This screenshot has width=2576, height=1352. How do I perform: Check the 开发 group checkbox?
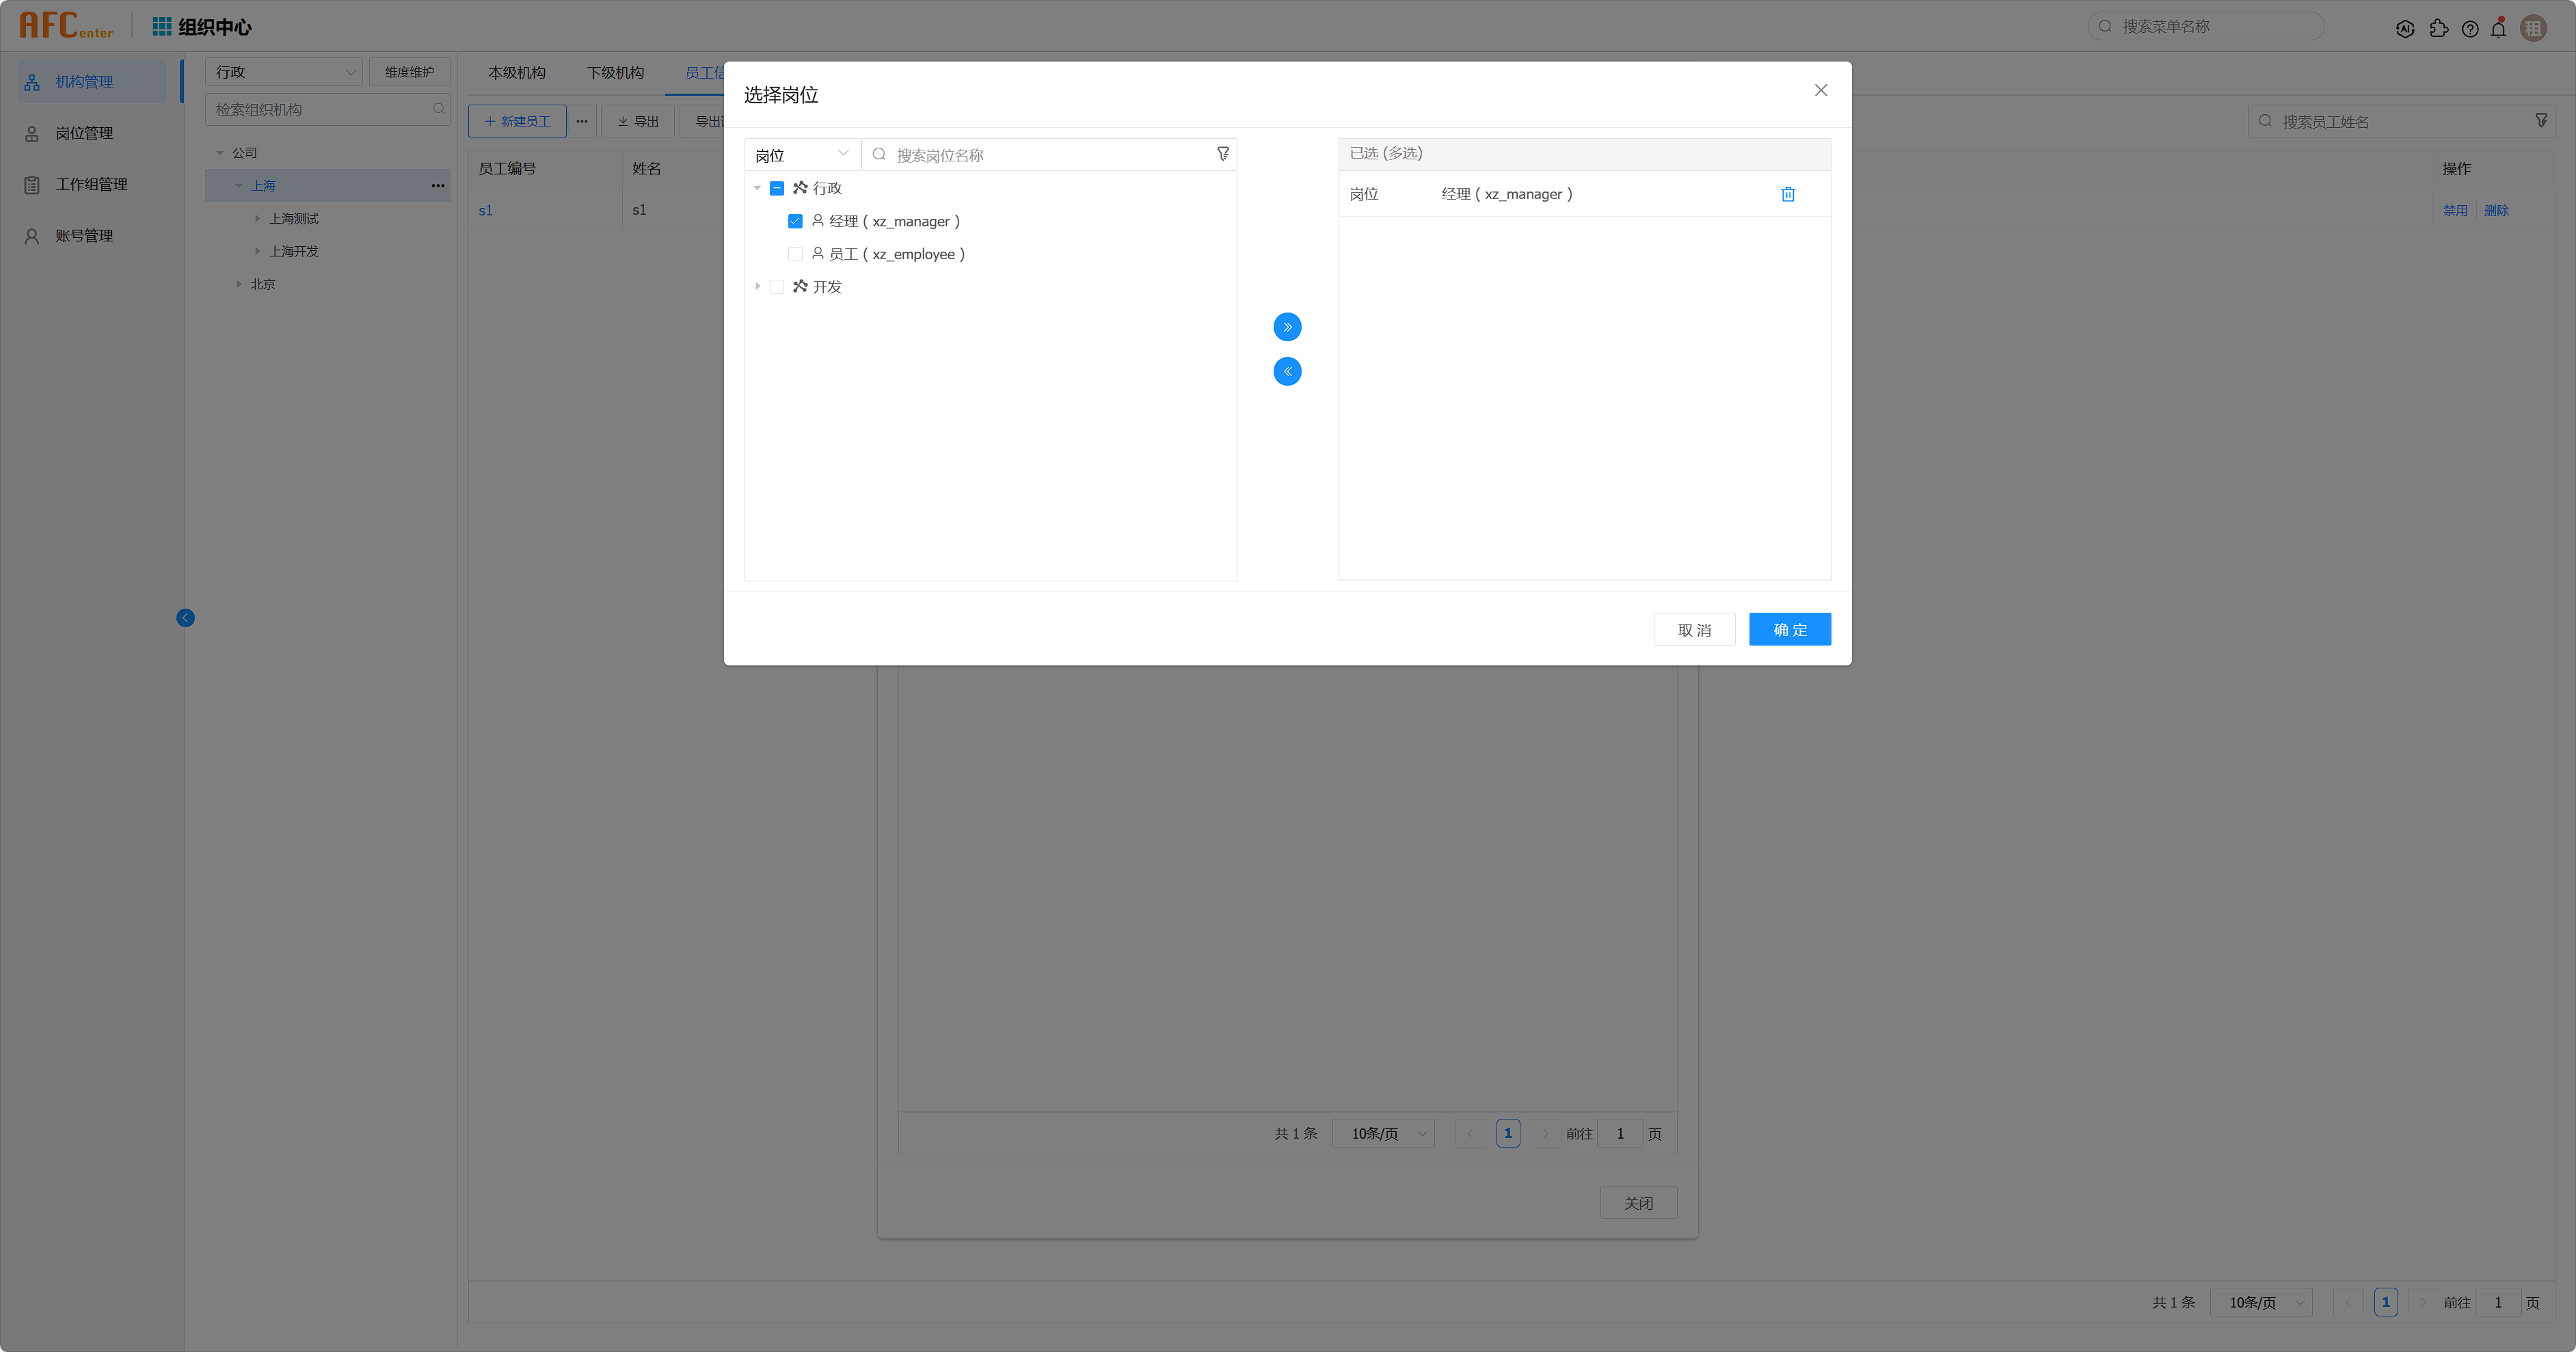pos(777,287)
